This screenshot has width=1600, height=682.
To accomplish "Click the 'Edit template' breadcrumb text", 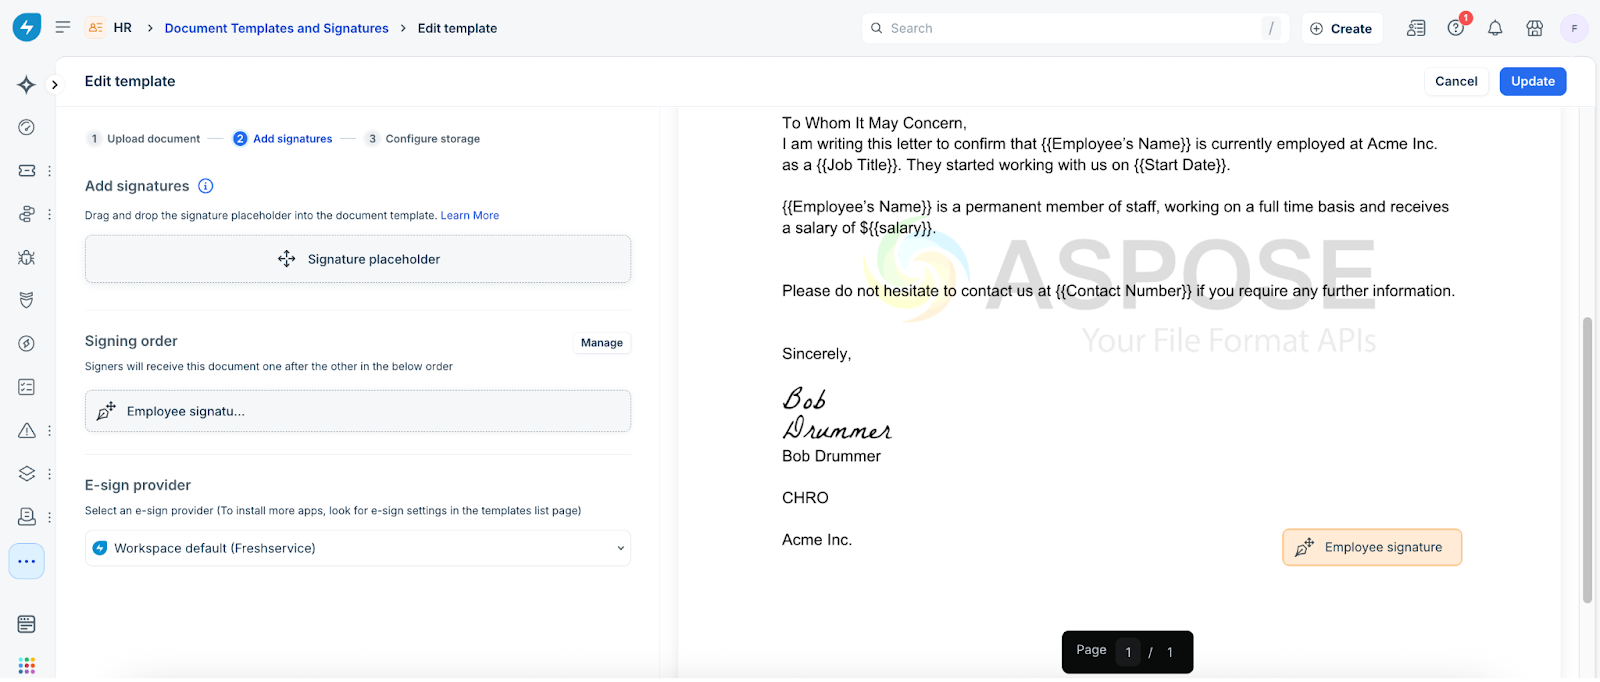I will (x=457, y=28).
